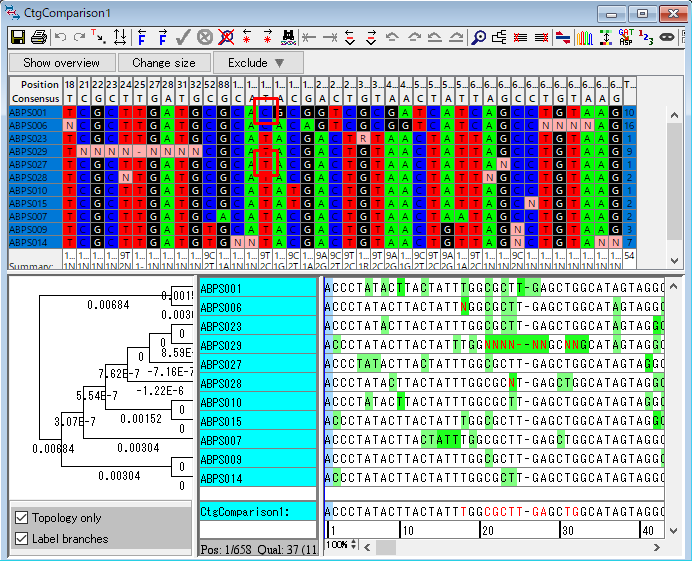Open the binoculars search tool
The width and height of the screenshot is (692, 561).
pyautogui.click(x=289, y=38)
